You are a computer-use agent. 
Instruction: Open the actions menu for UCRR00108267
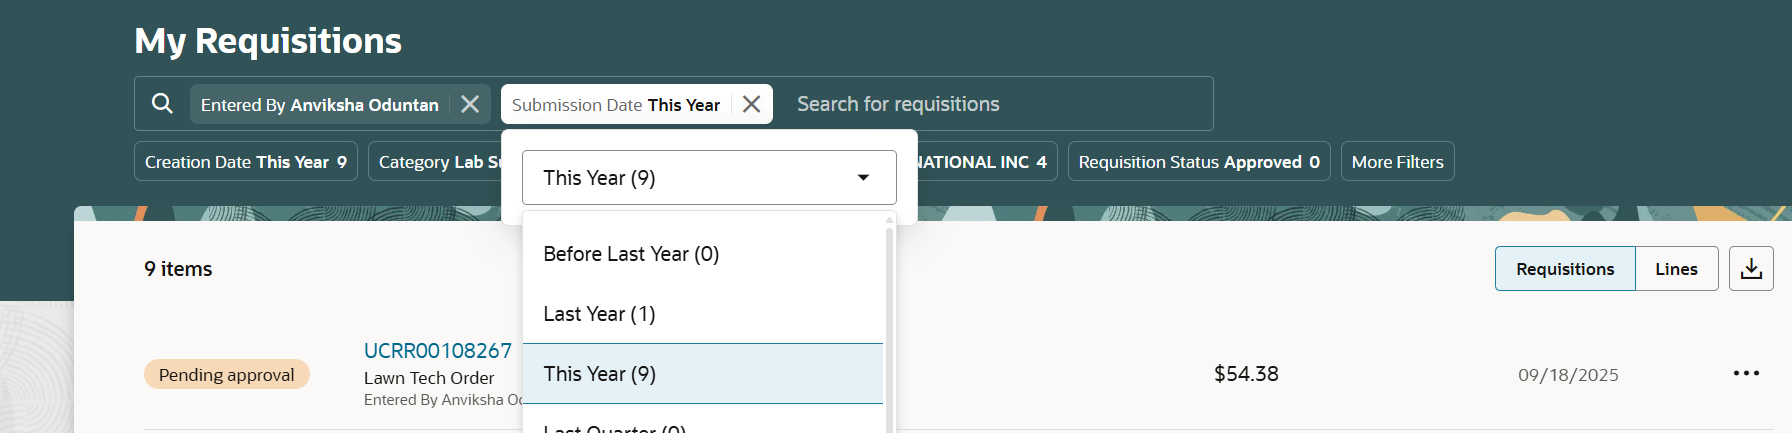1746,374
